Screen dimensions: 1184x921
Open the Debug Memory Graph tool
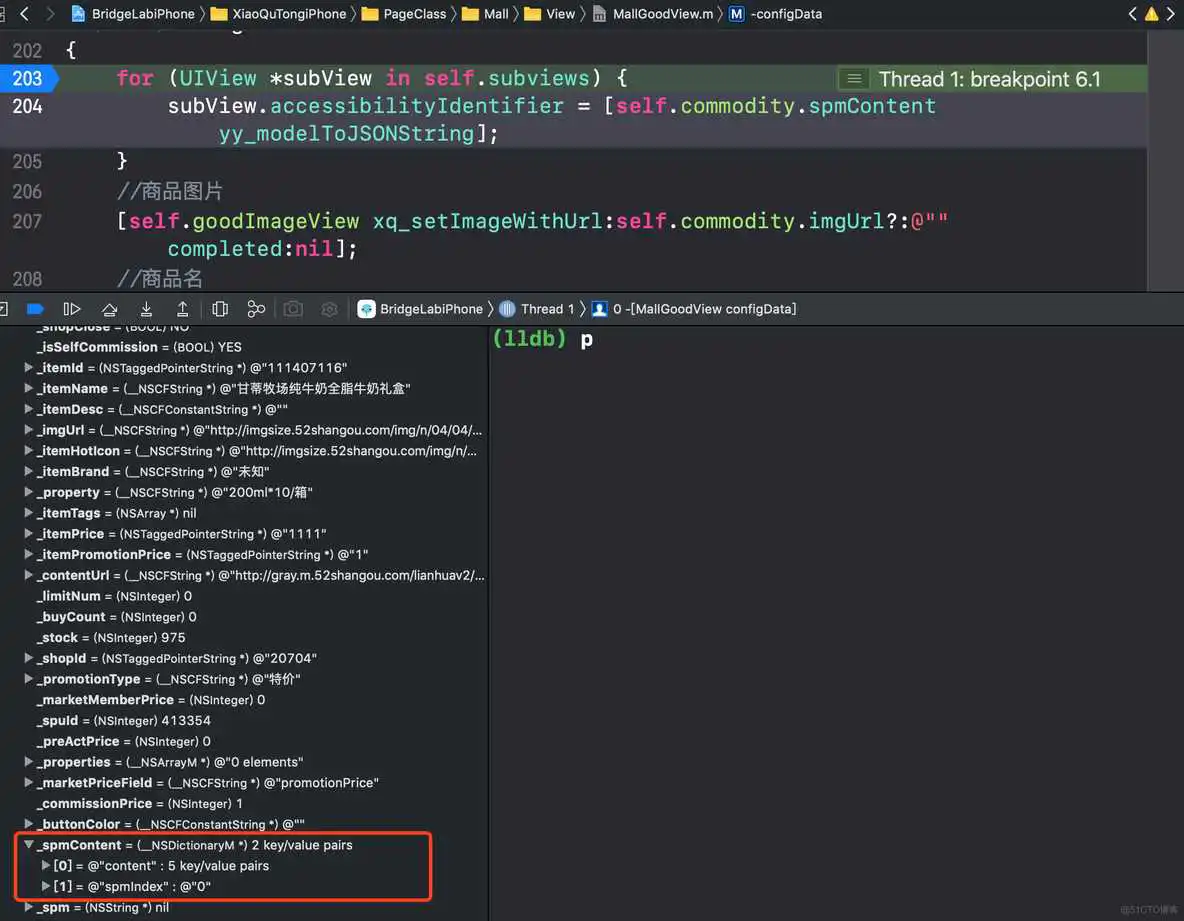(256, 309)
